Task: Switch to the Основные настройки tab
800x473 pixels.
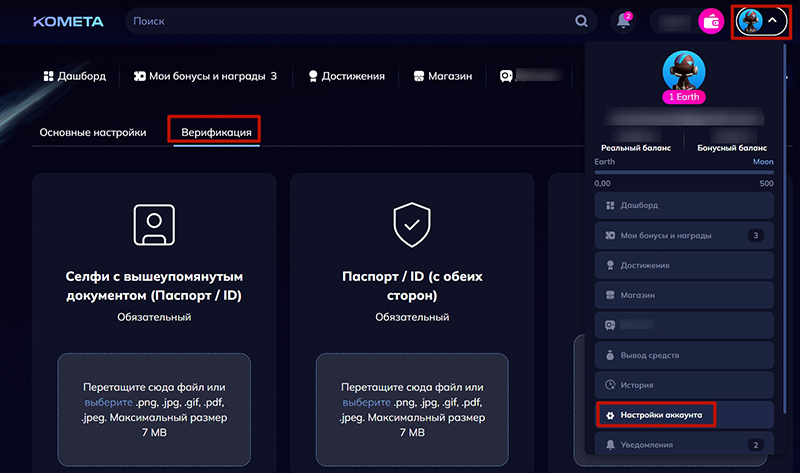Action: pyautogui.click(x=93, y=132)
